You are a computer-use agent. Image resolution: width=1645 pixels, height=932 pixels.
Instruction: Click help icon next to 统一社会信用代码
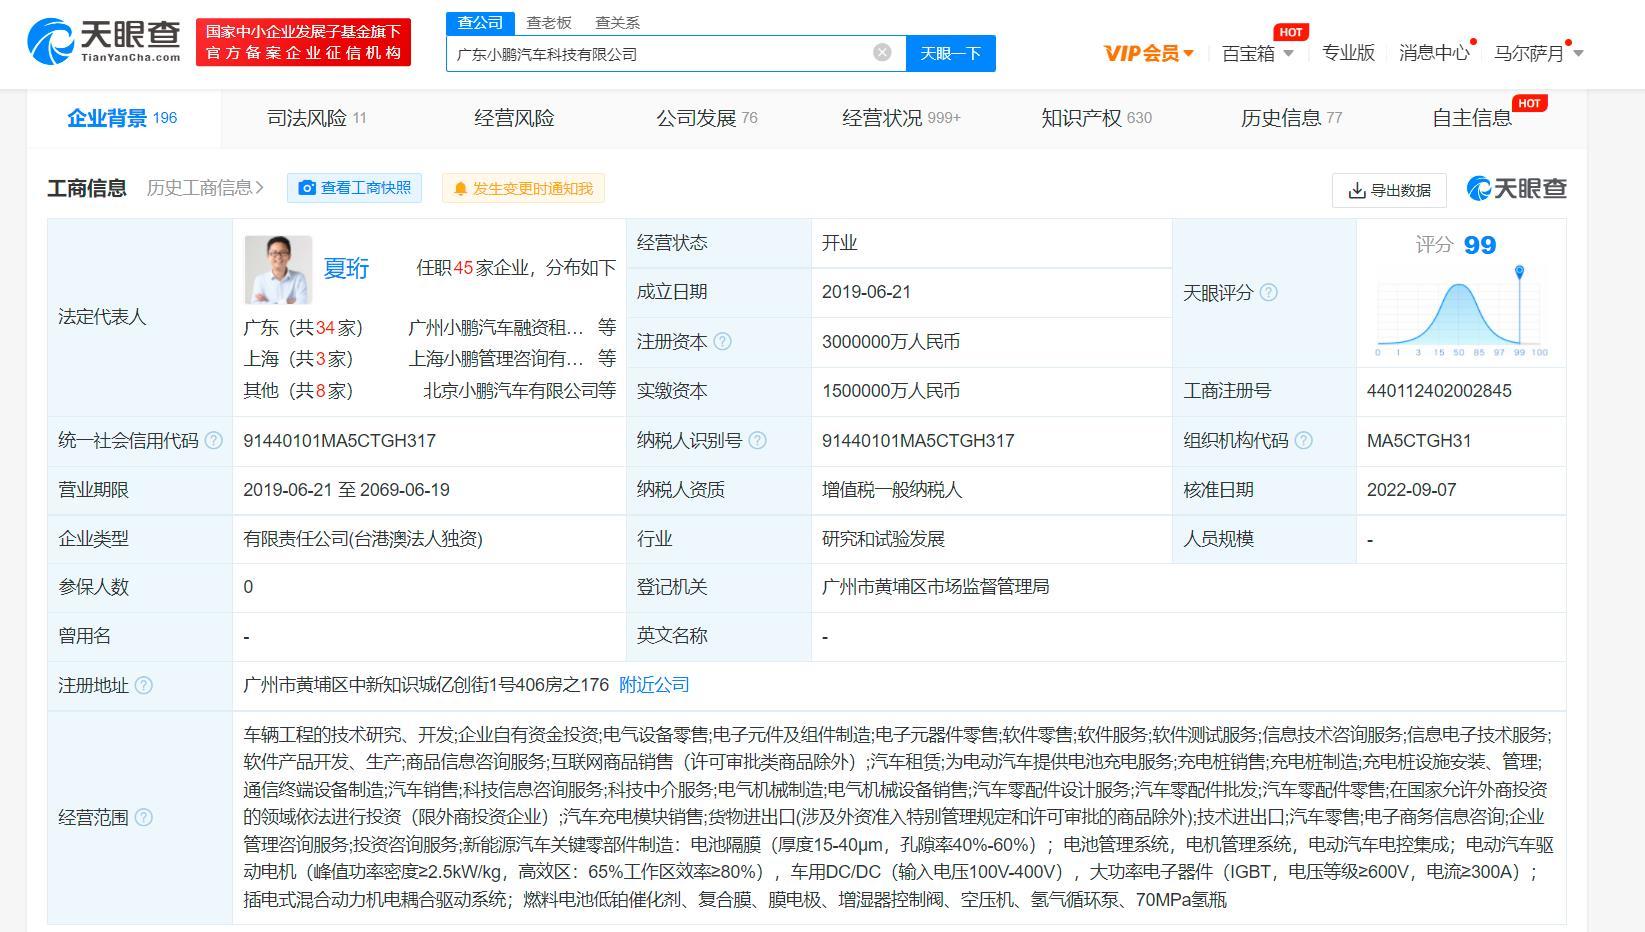click(213, 441)
